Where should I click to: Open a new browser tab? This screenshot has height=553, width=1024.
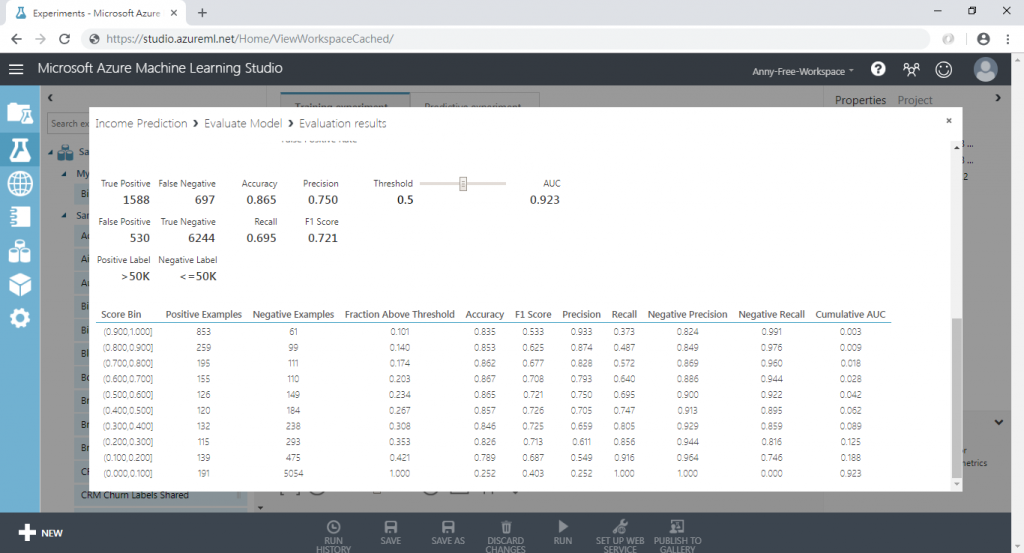pos(202,12)
